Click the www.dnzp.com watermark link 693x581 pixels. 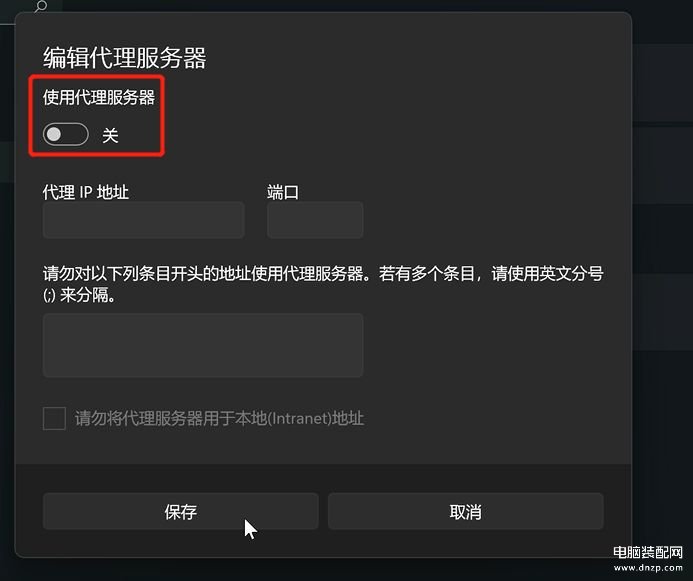click(648, 568)
